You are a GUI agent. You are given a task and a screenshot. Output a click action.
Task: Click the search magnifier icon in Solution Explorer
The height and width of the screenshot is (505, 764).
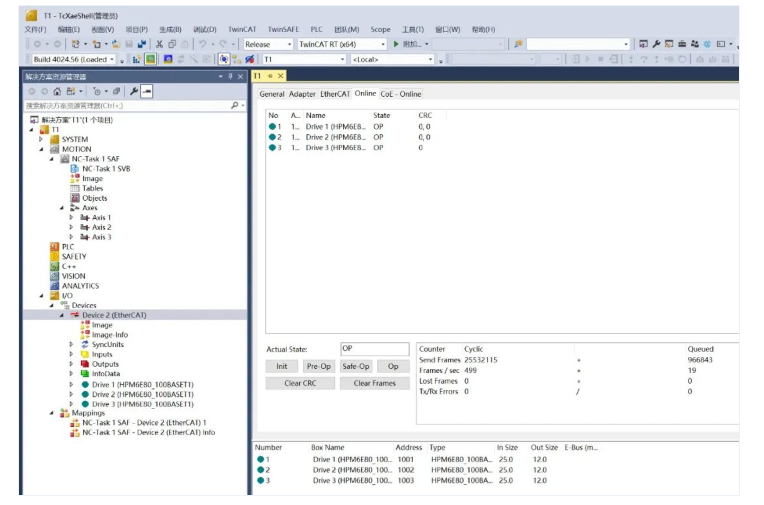[234, 105]
